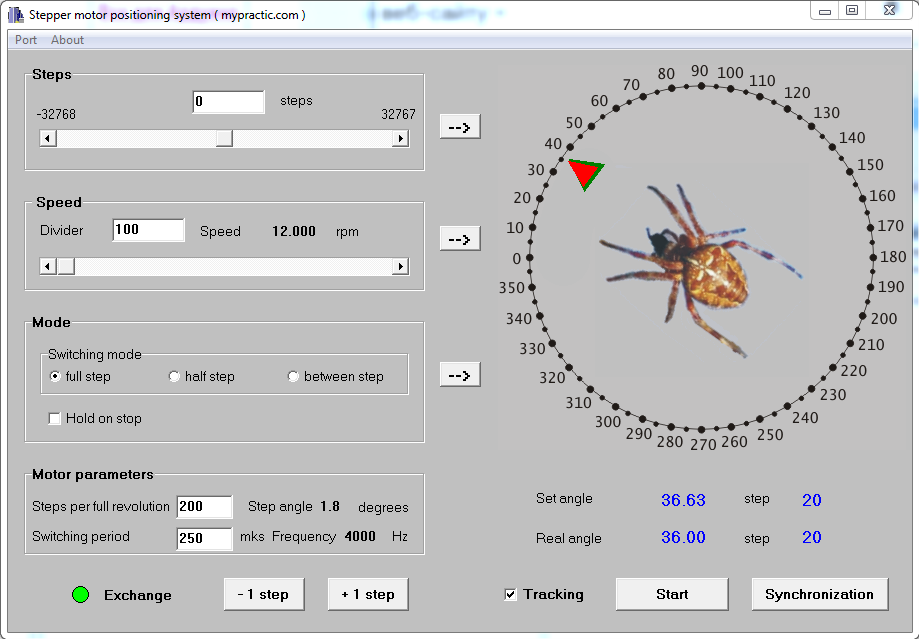Click the Switching period input field

tap(205, 538)
